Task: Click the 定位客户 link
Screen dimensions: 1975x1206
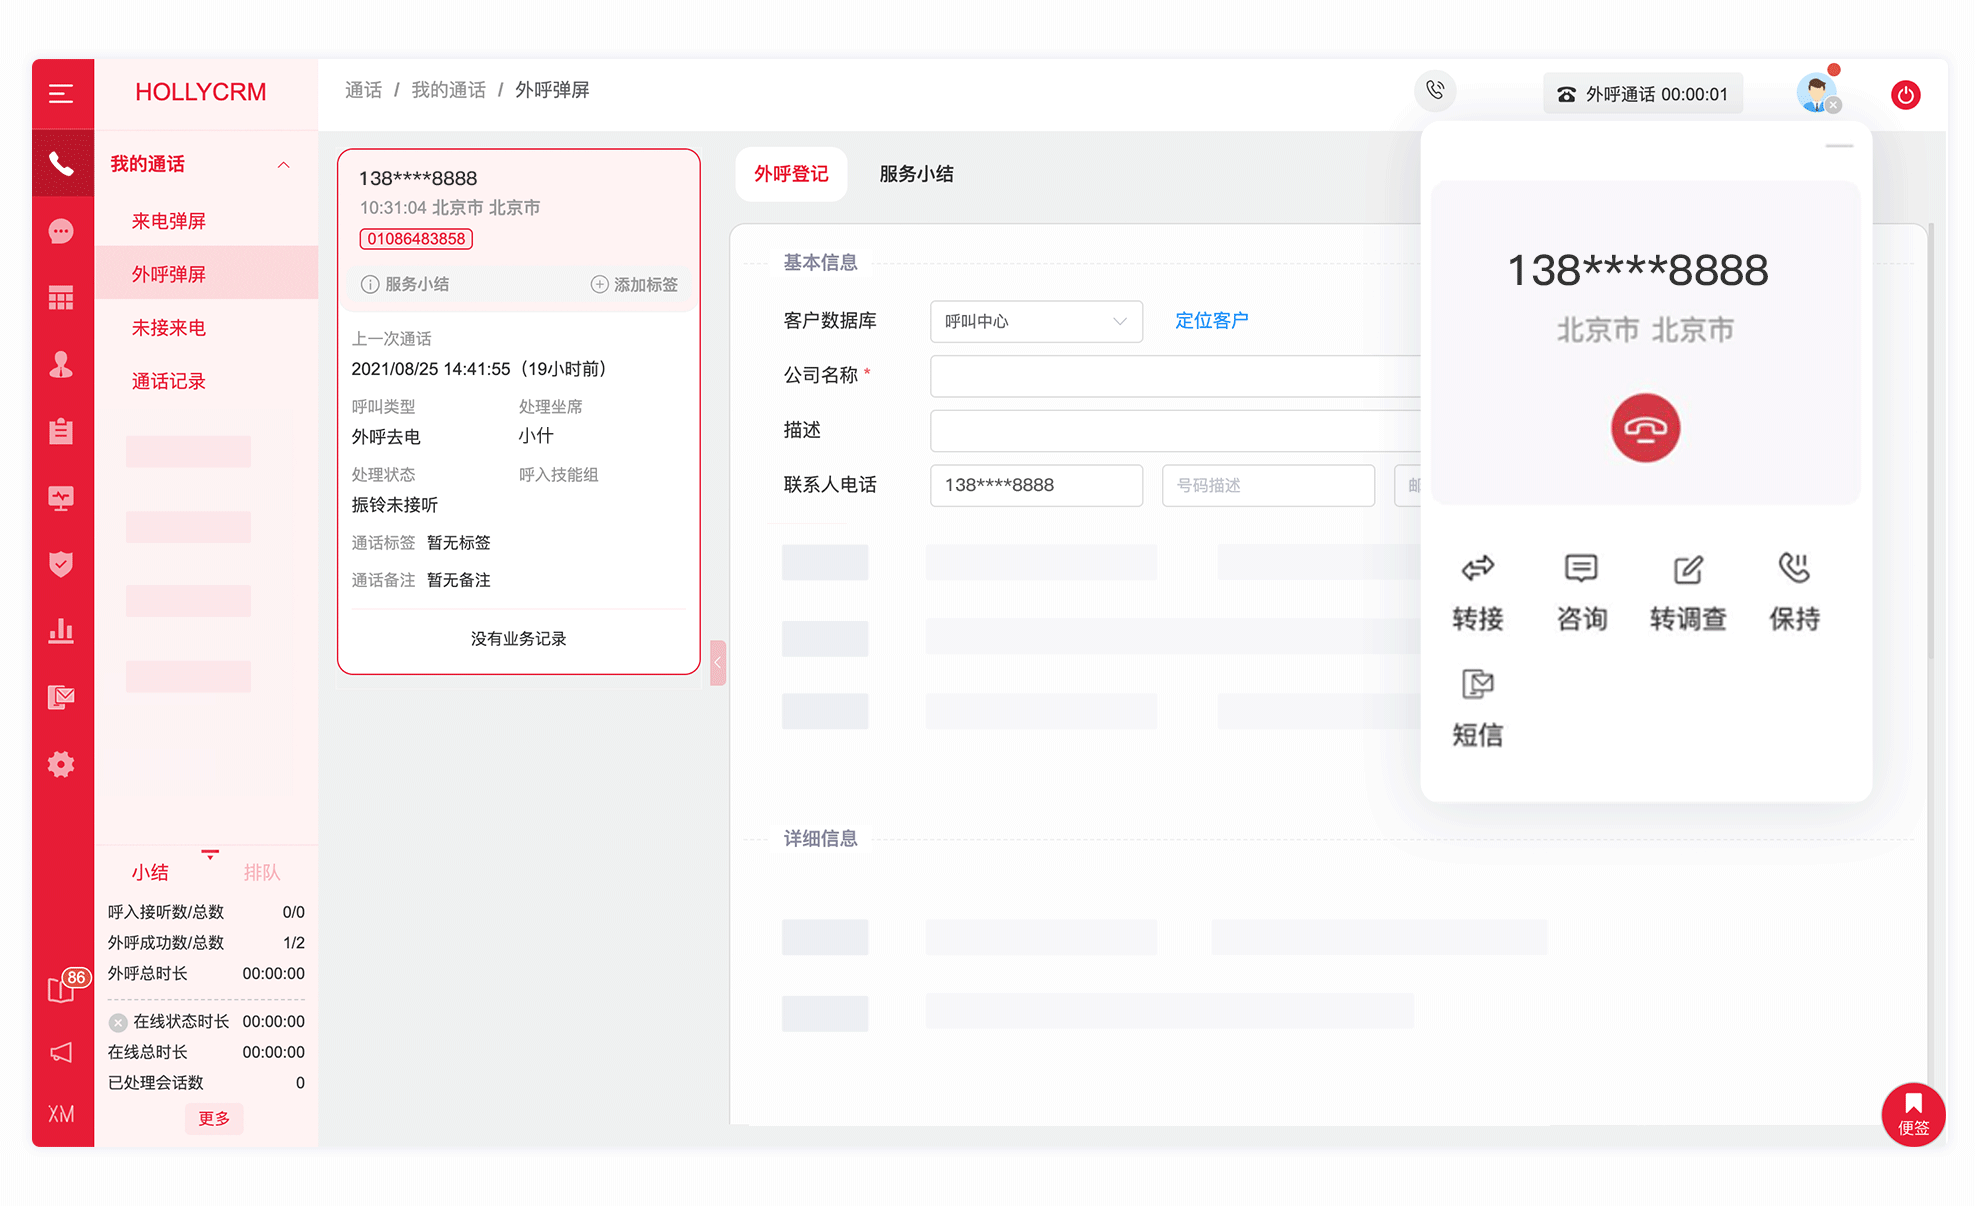Action: pyautogui.click(x=1211, y=320)
